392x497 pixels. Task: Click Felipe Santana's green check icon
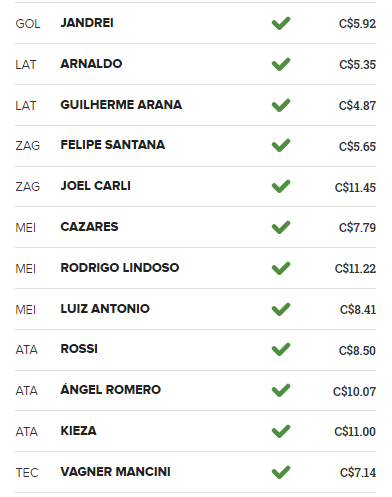click(x=281, y=145)
